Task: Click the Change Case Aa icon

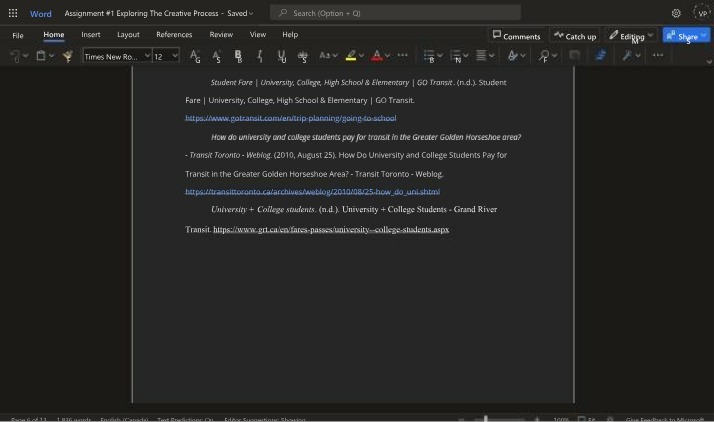Action: (x=325, y=56)
